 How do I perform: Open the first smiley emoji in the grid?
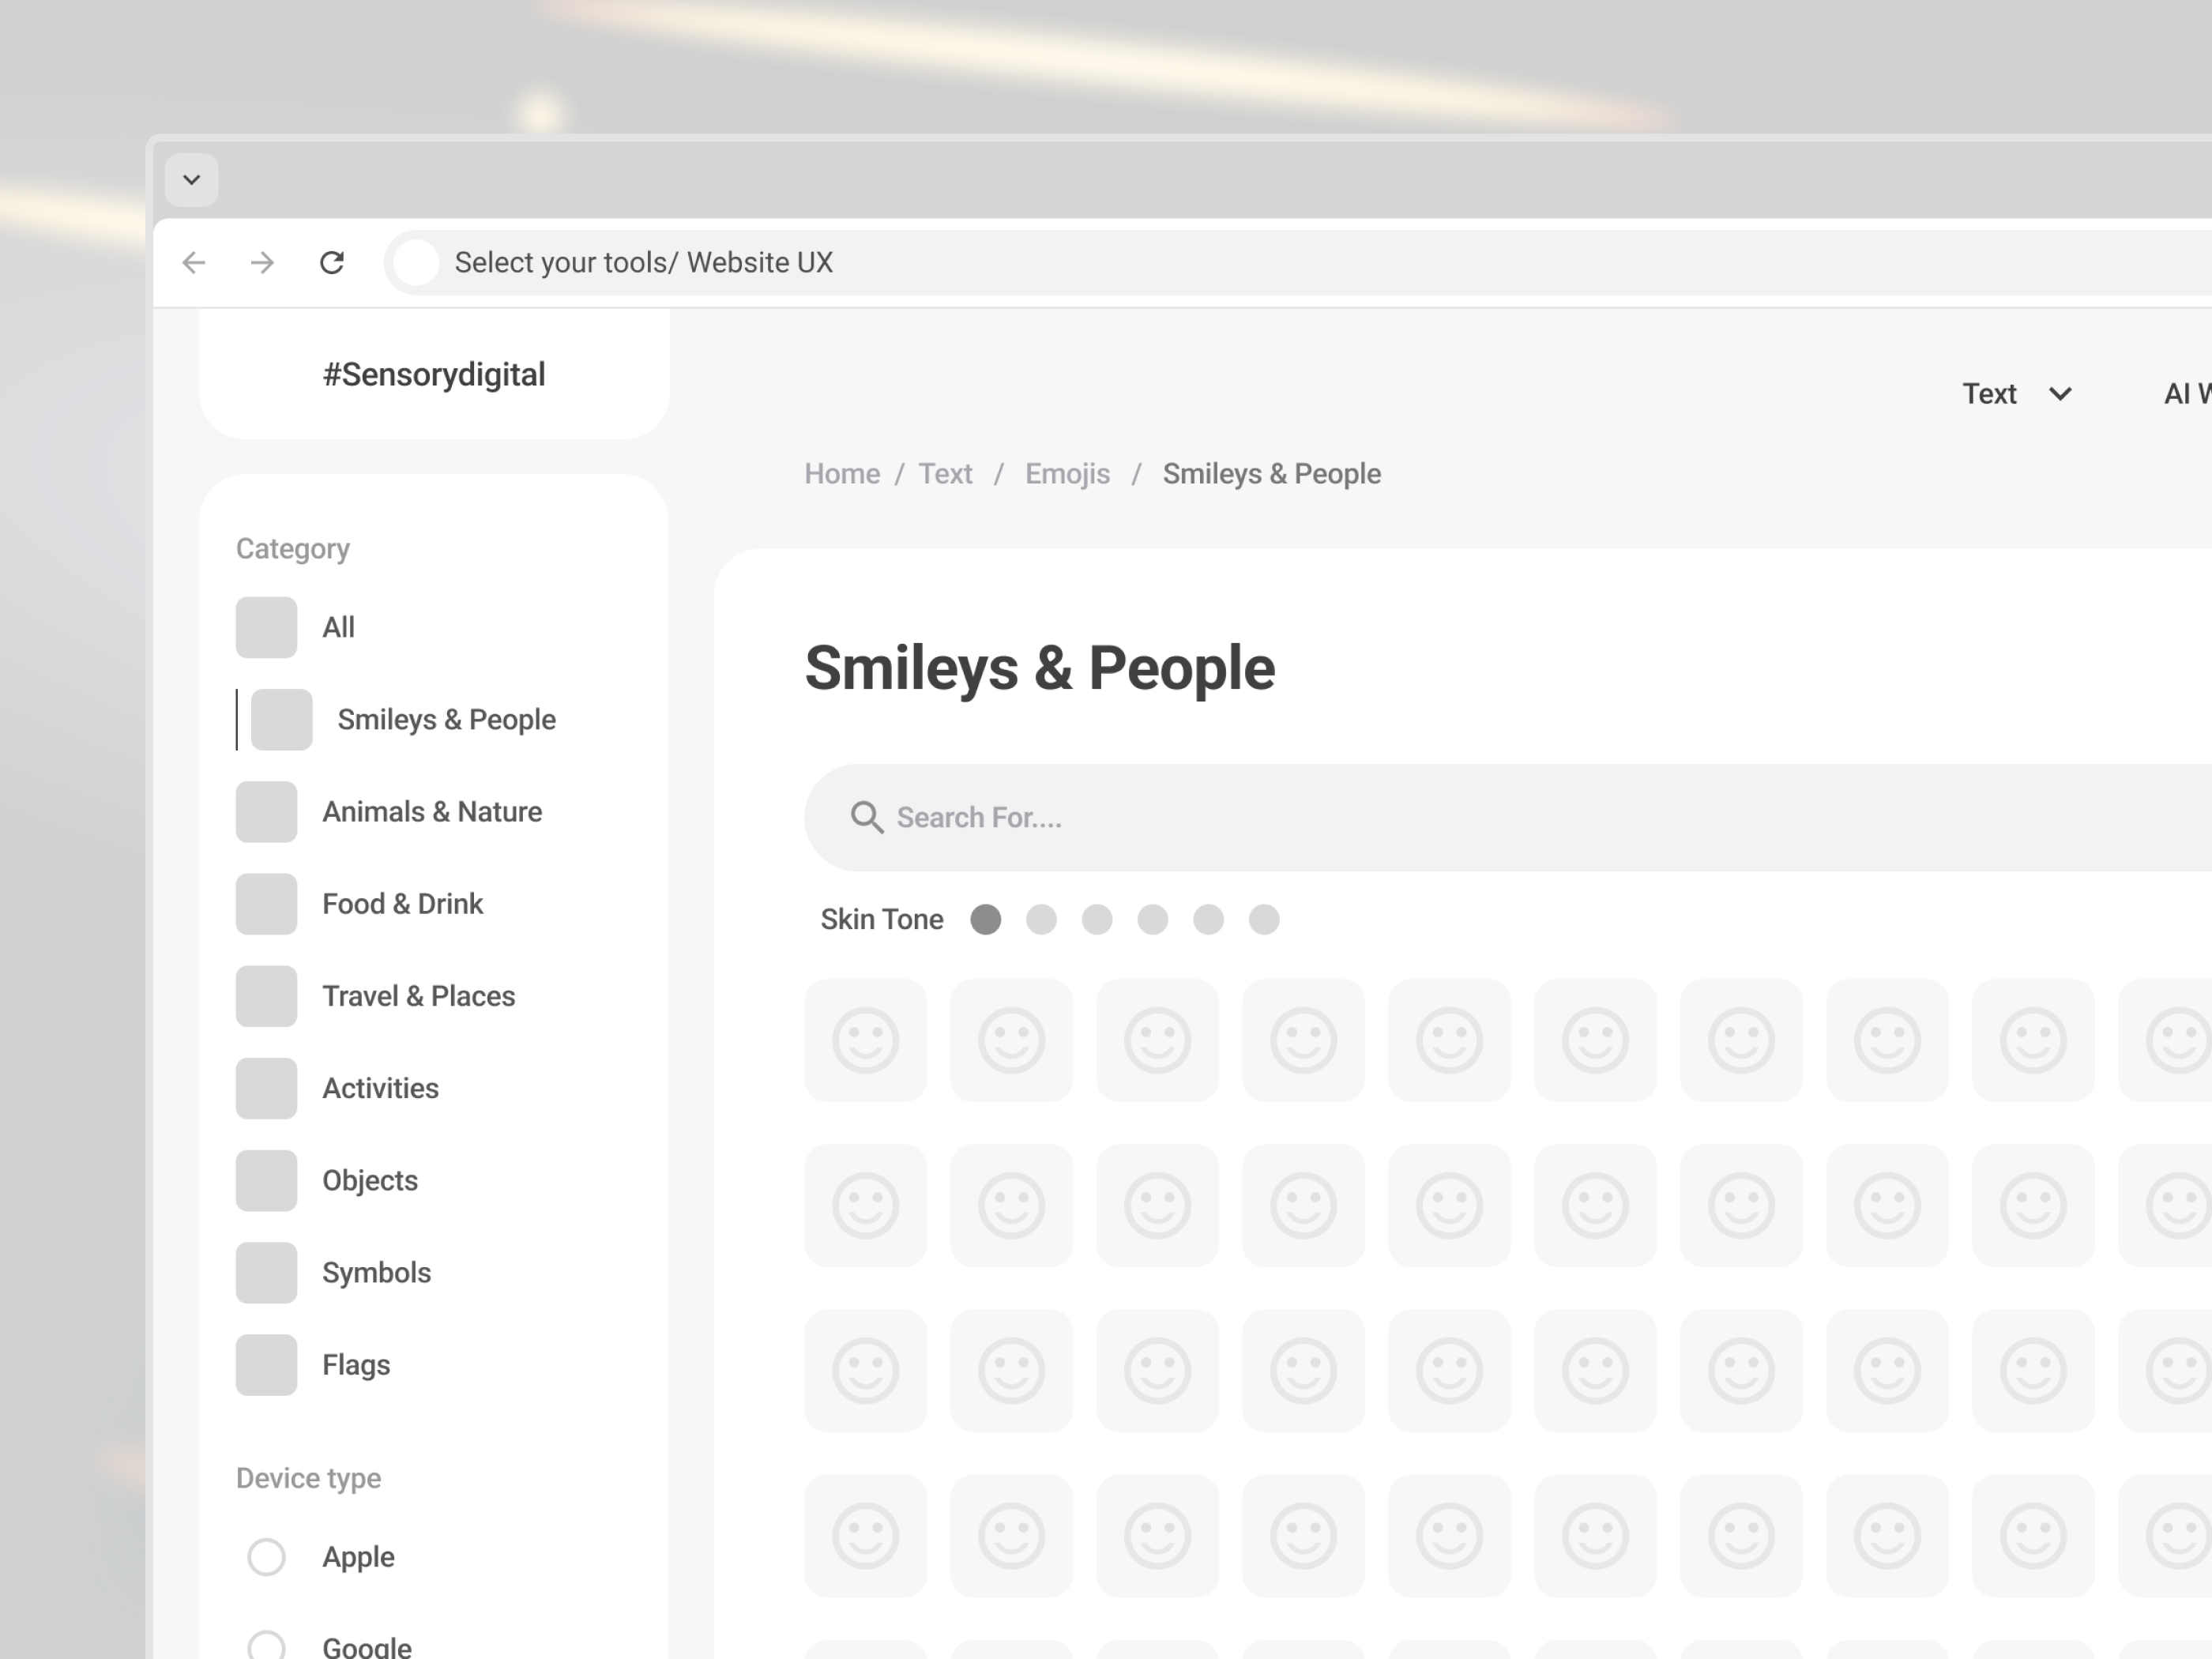coord(865,1040)
